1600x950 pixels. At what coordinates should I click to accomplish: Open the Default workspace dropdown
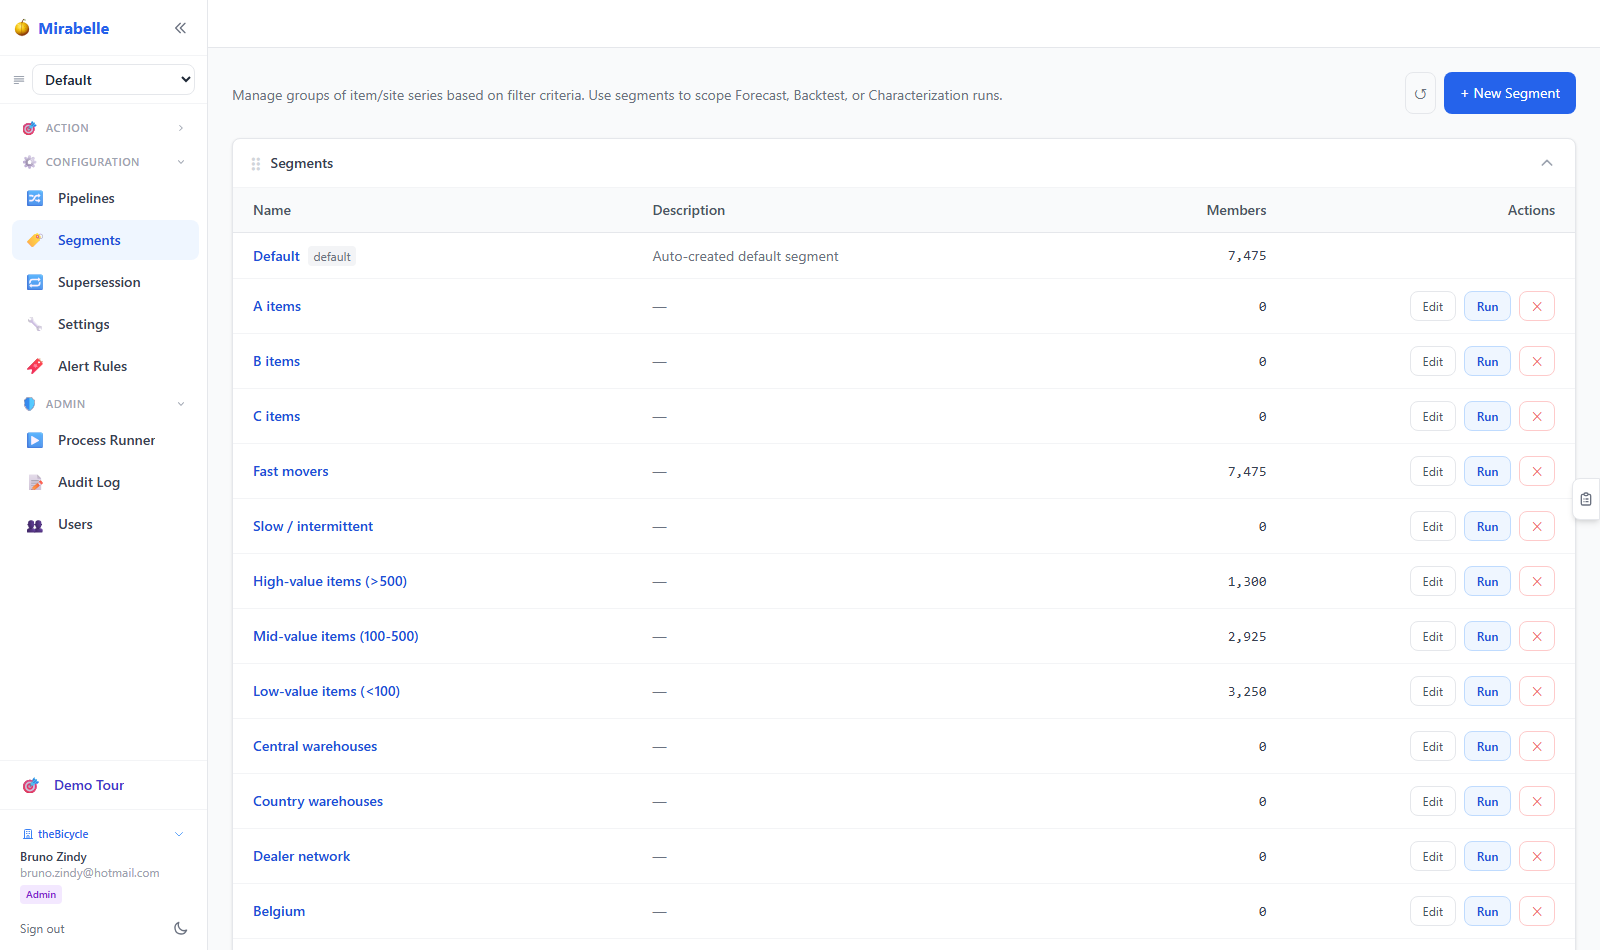[x=114, y=80]
